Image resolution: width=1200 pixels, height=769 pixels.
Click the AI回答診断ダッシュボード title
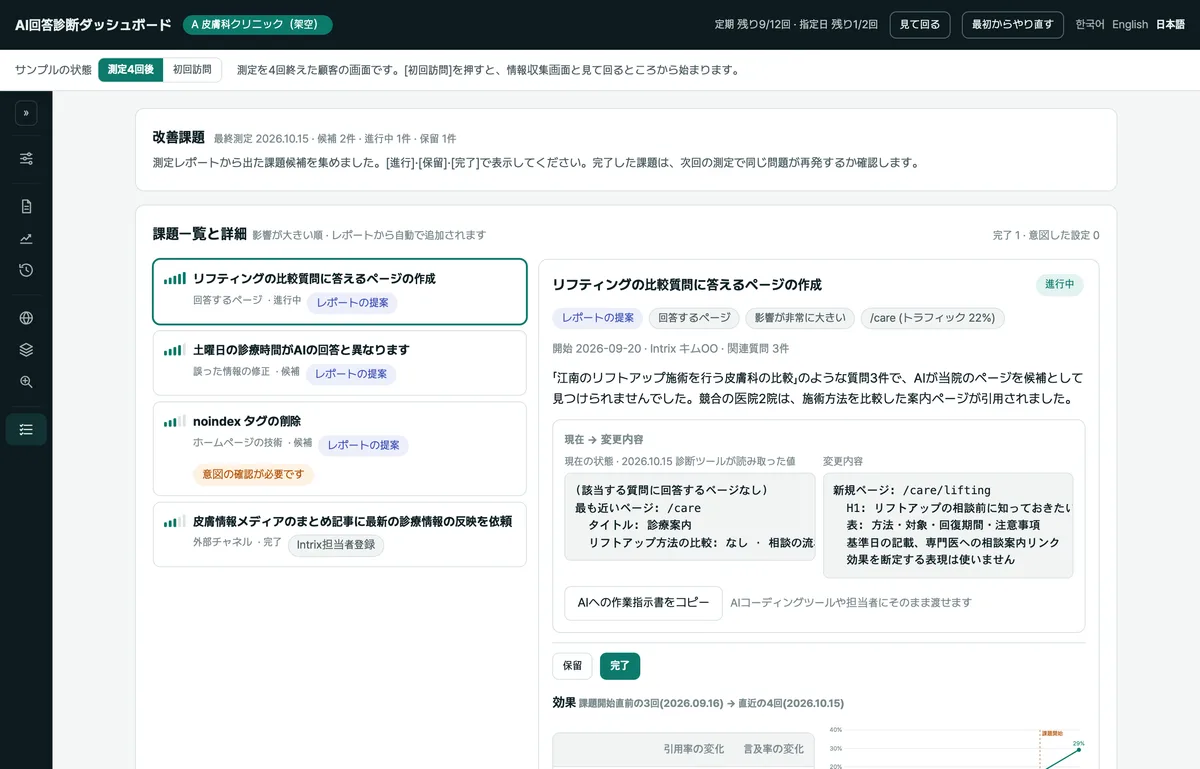pos(93,25)
